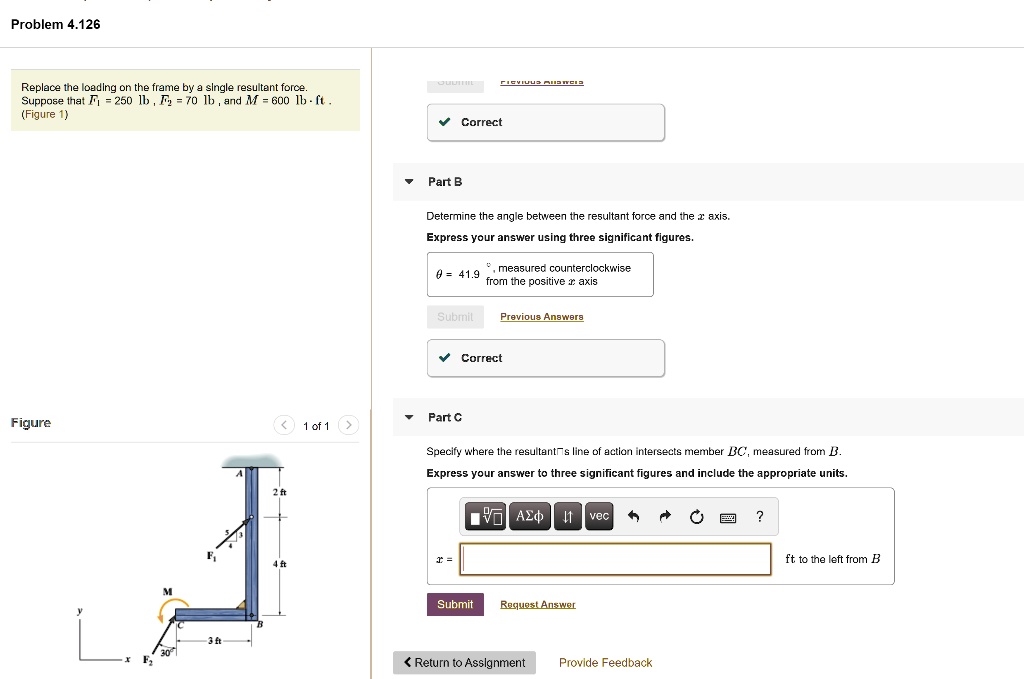Click the Correct confirmation box in Part B
The image size is (1024, 679).
click(x=545, y=357)
